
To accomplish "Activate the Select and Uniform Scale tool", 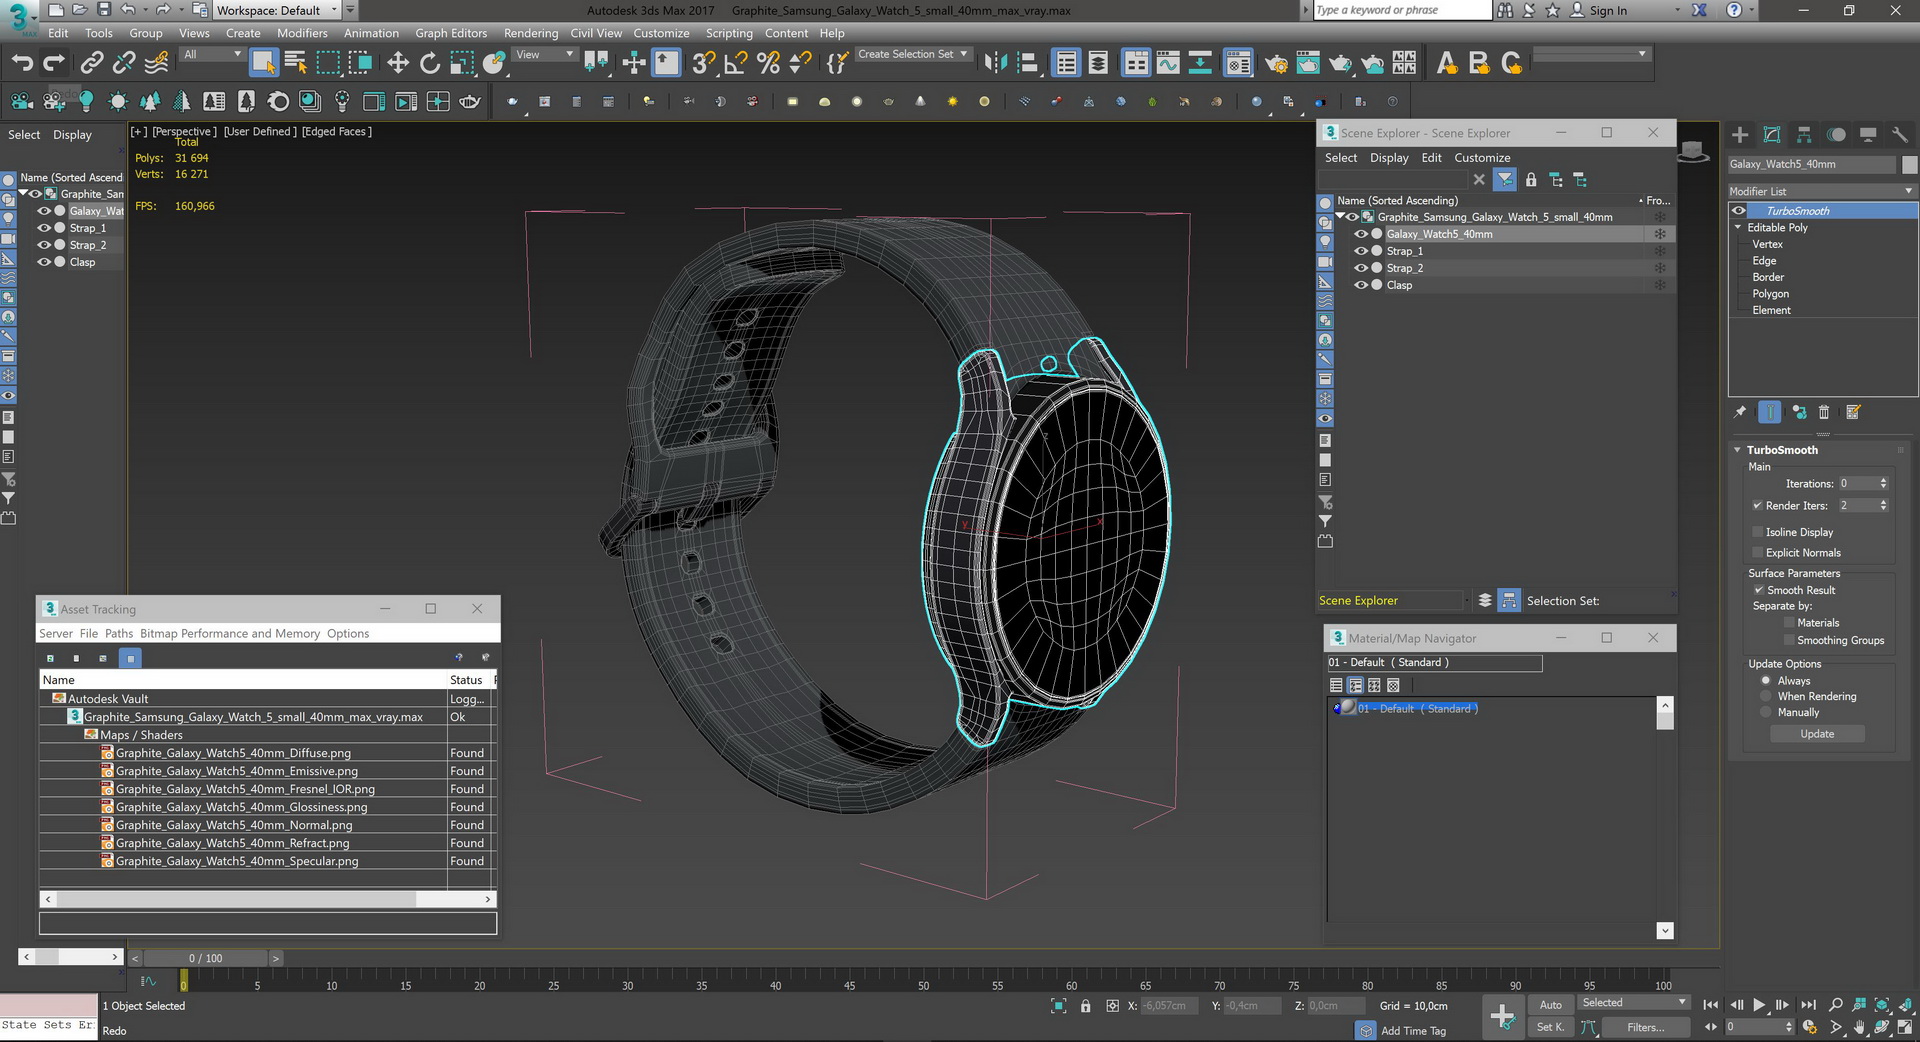I will pos(461,63).
